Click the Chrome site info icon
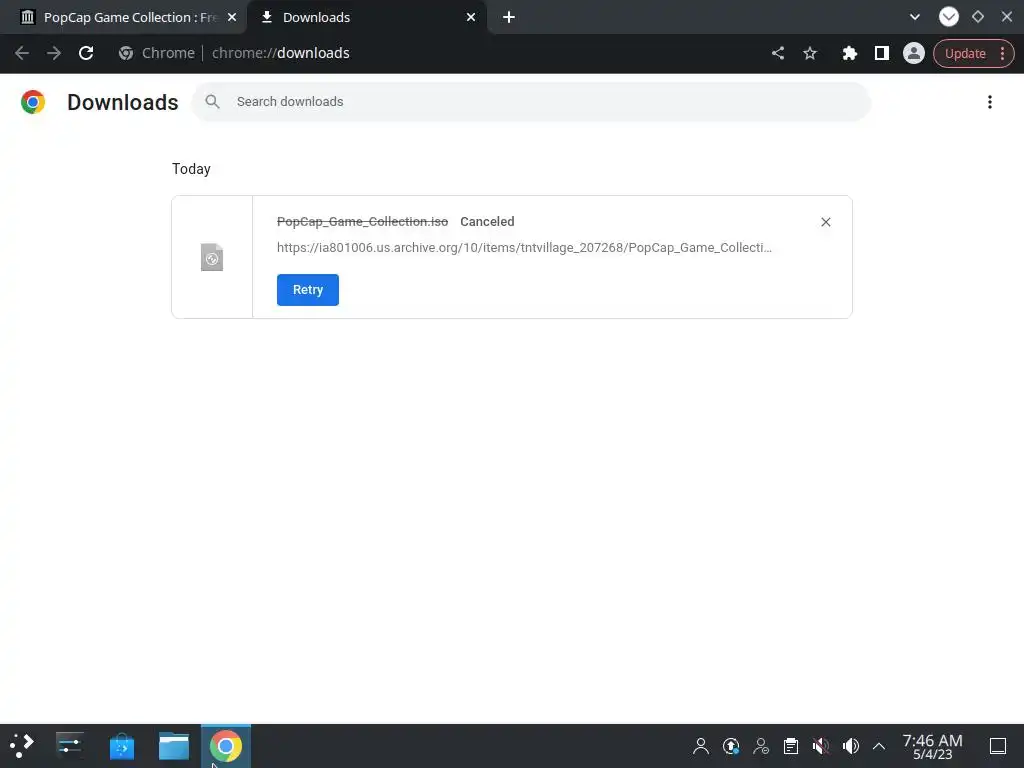Image resolution: width=1024 pixels, height=768 pixels. (126, 53)
